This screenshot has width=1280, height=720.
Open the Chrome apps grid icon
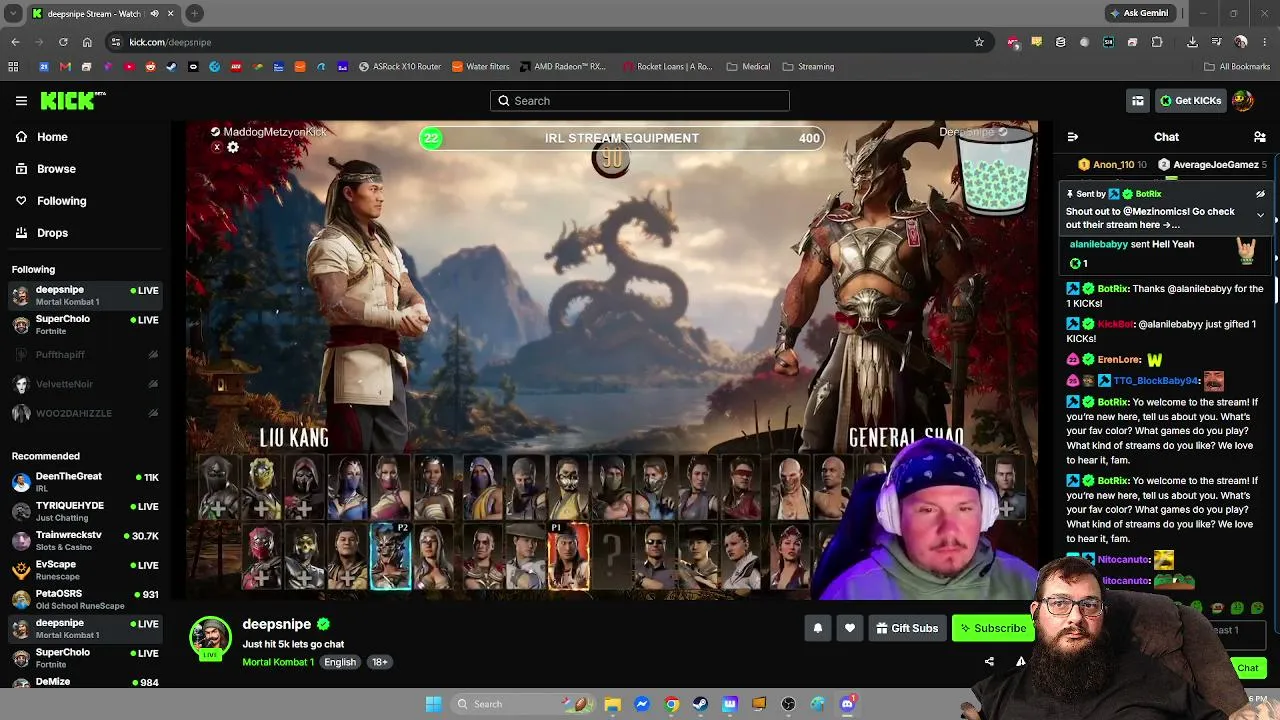(13, 67)
